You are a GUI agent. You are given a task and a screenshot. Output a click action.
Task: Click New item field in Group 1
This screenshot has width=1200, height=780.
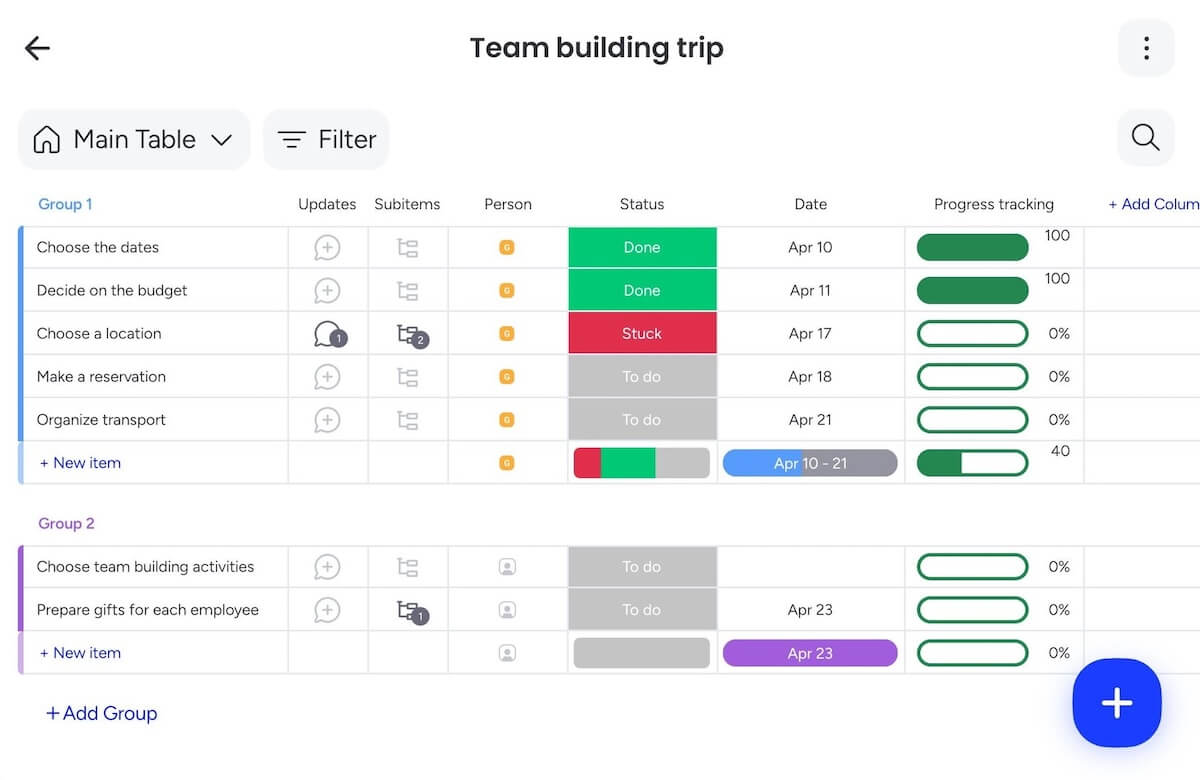tap(80, 463)
